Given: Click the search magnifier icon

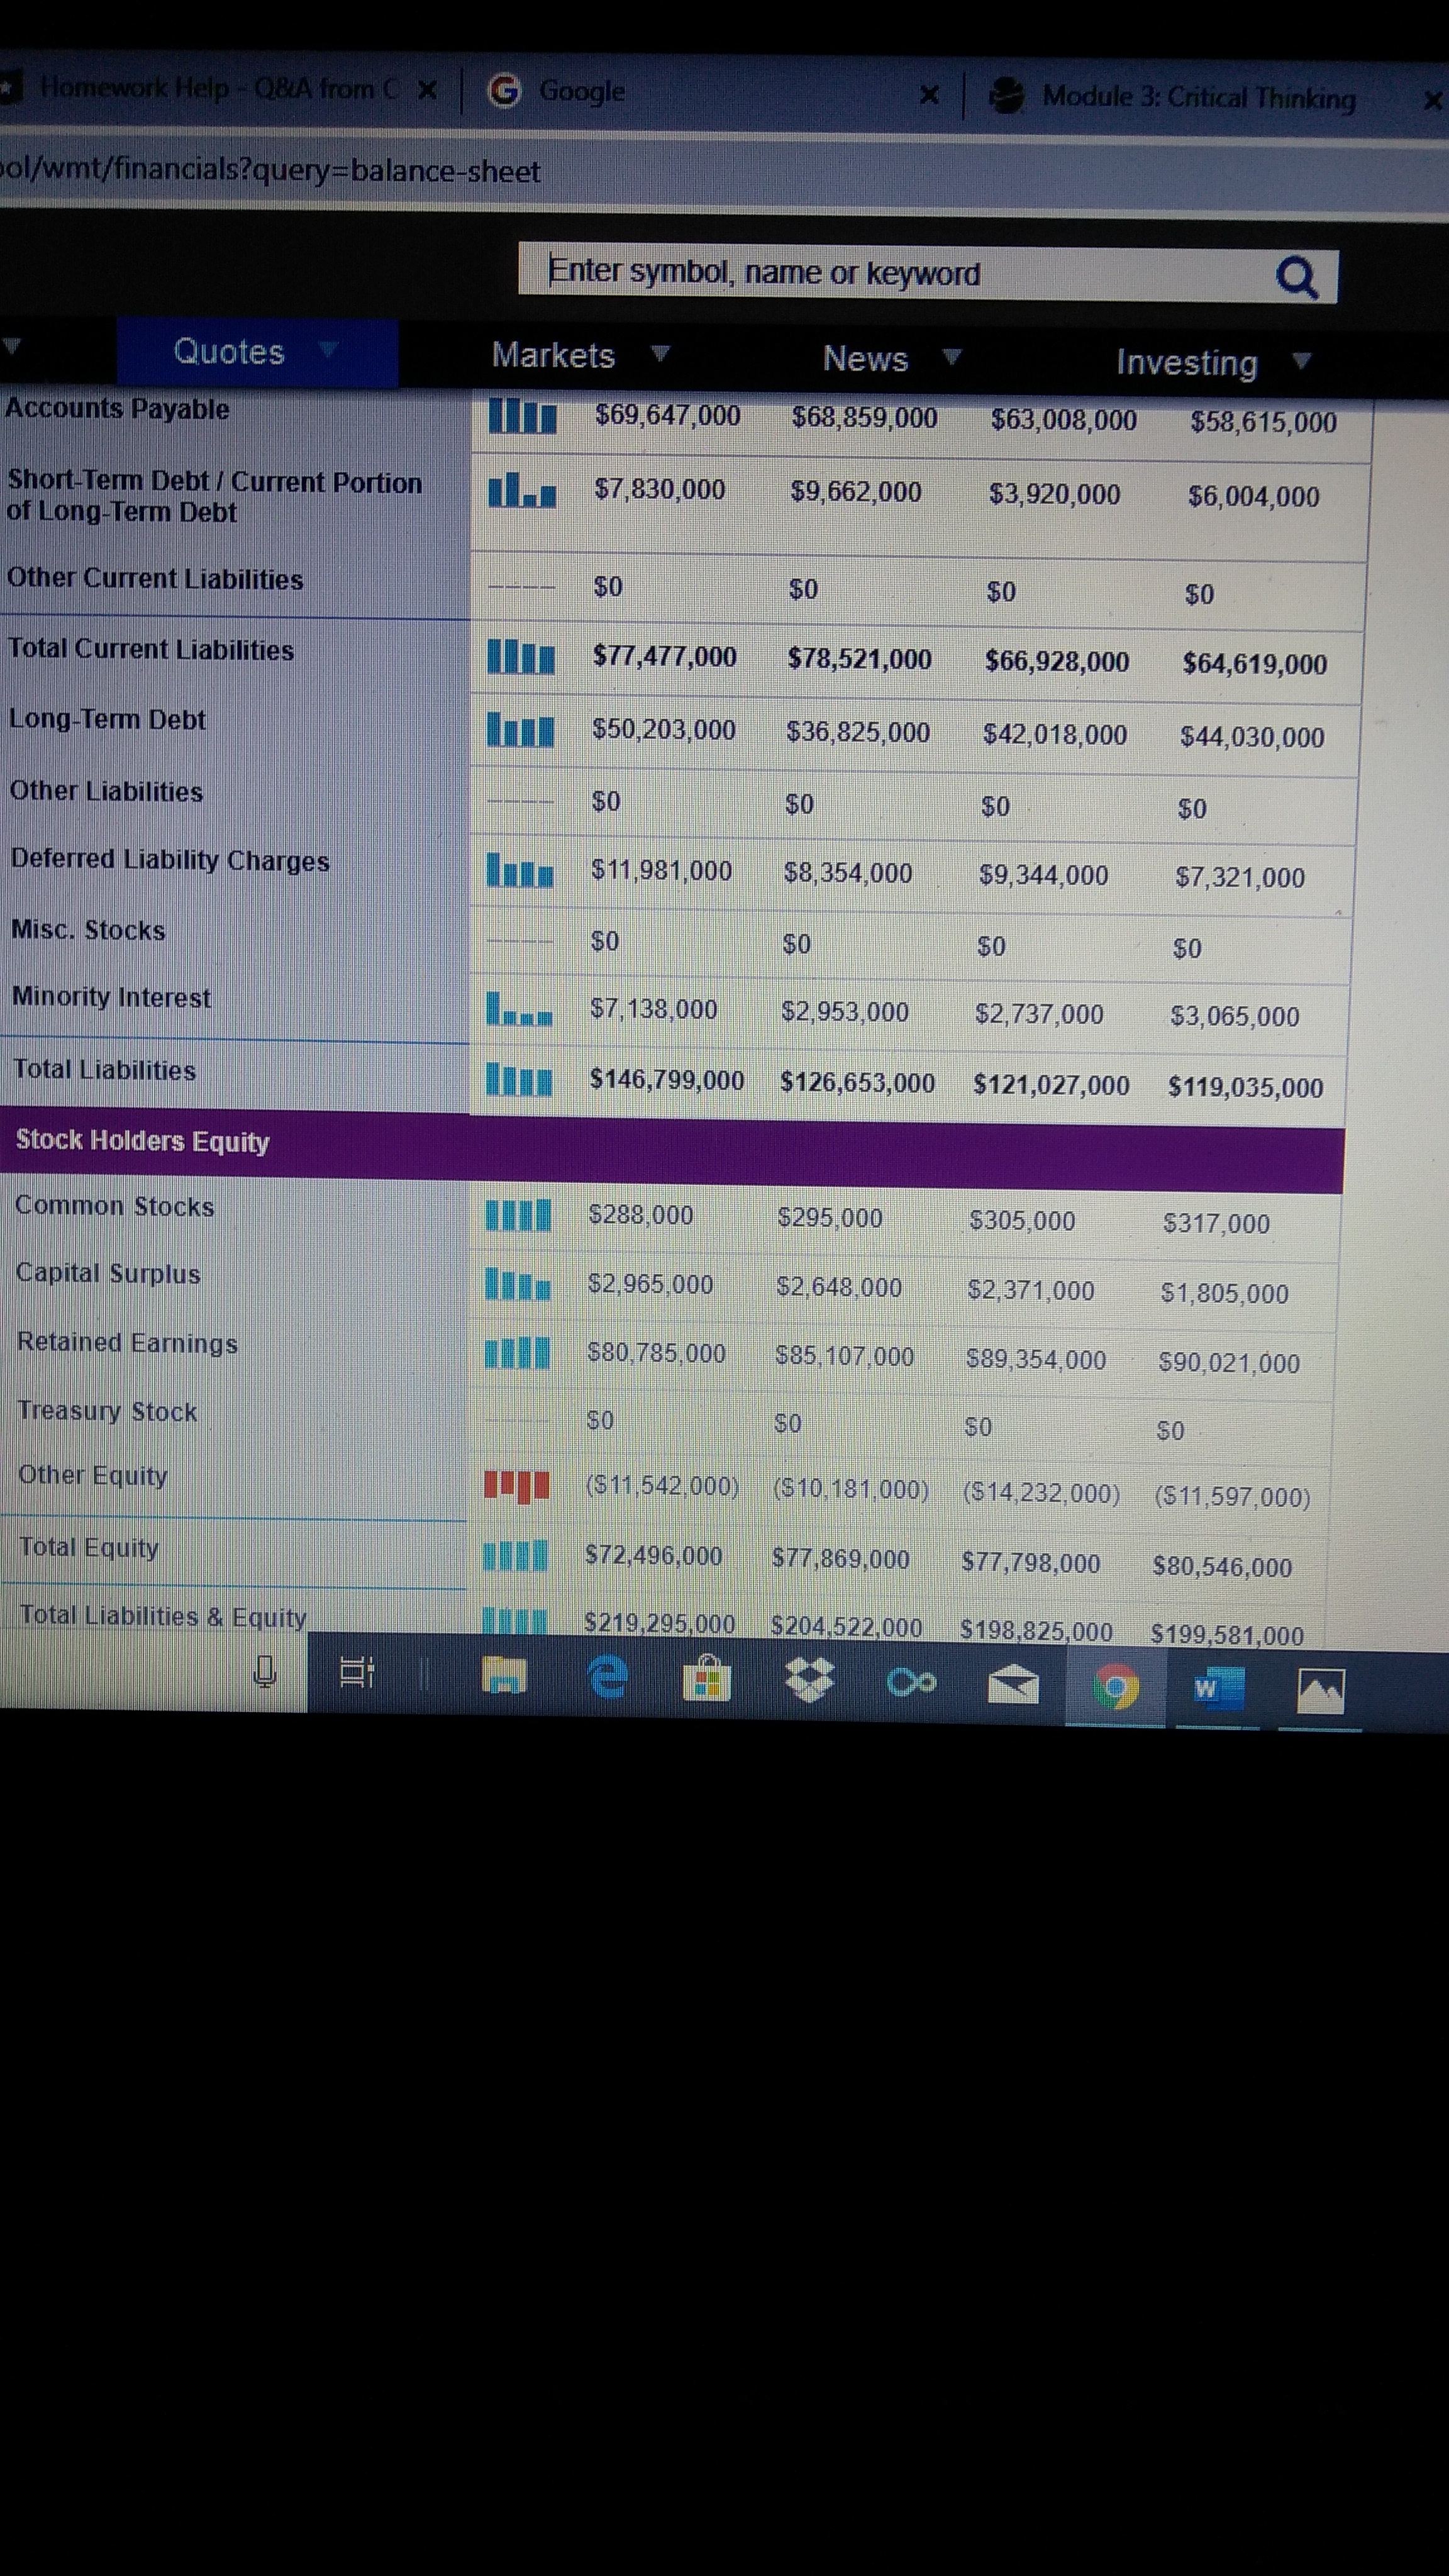Looking at the screenshot, I should point(1296,277).
